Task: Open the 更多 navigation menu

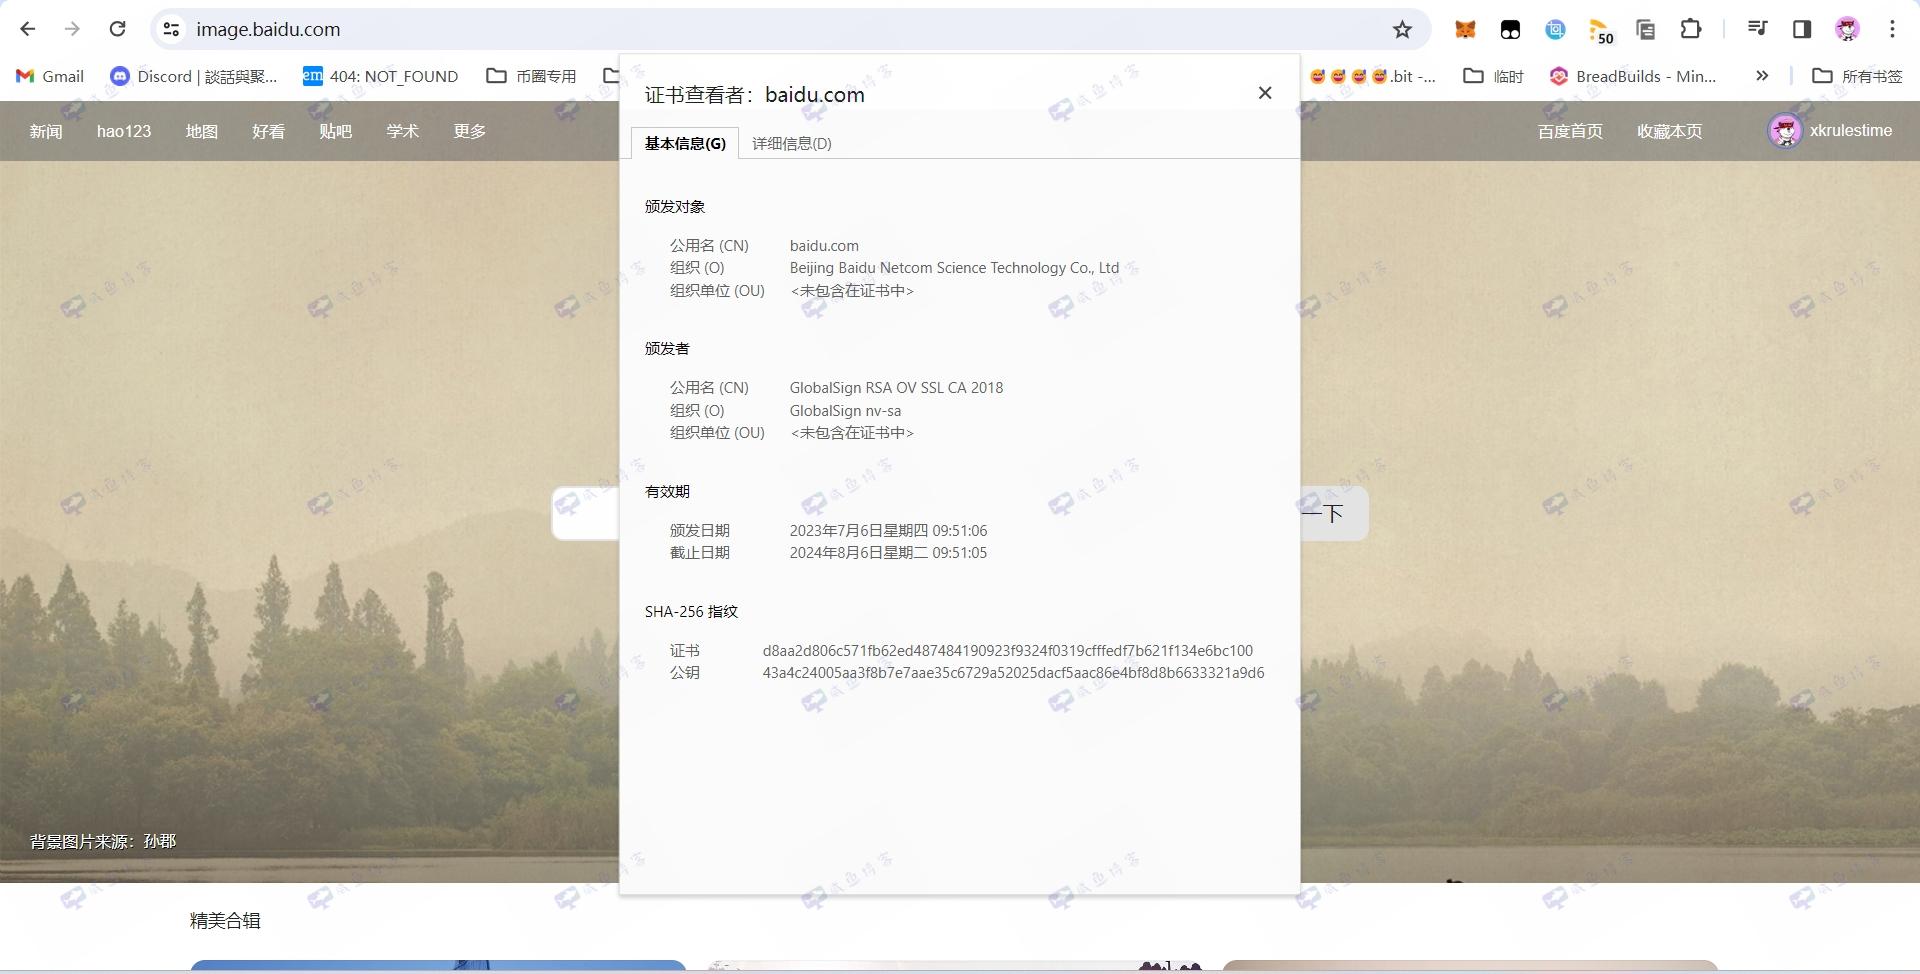Action: pyautogui.click(x=470, y=131)
